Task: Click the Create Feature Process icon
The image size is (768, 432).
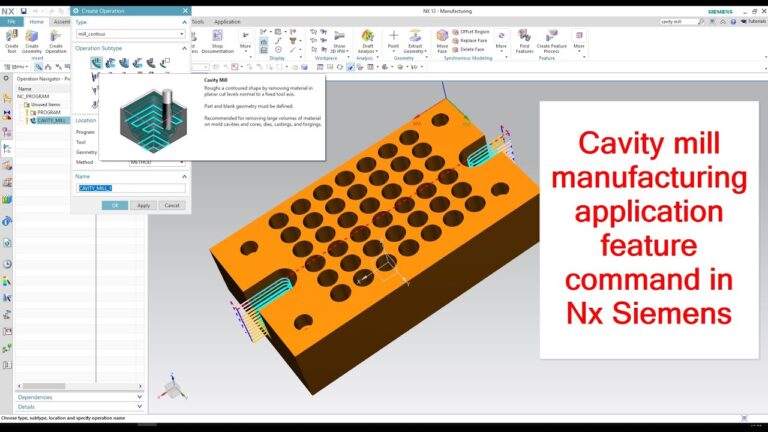Action: (x=552, y=41)
